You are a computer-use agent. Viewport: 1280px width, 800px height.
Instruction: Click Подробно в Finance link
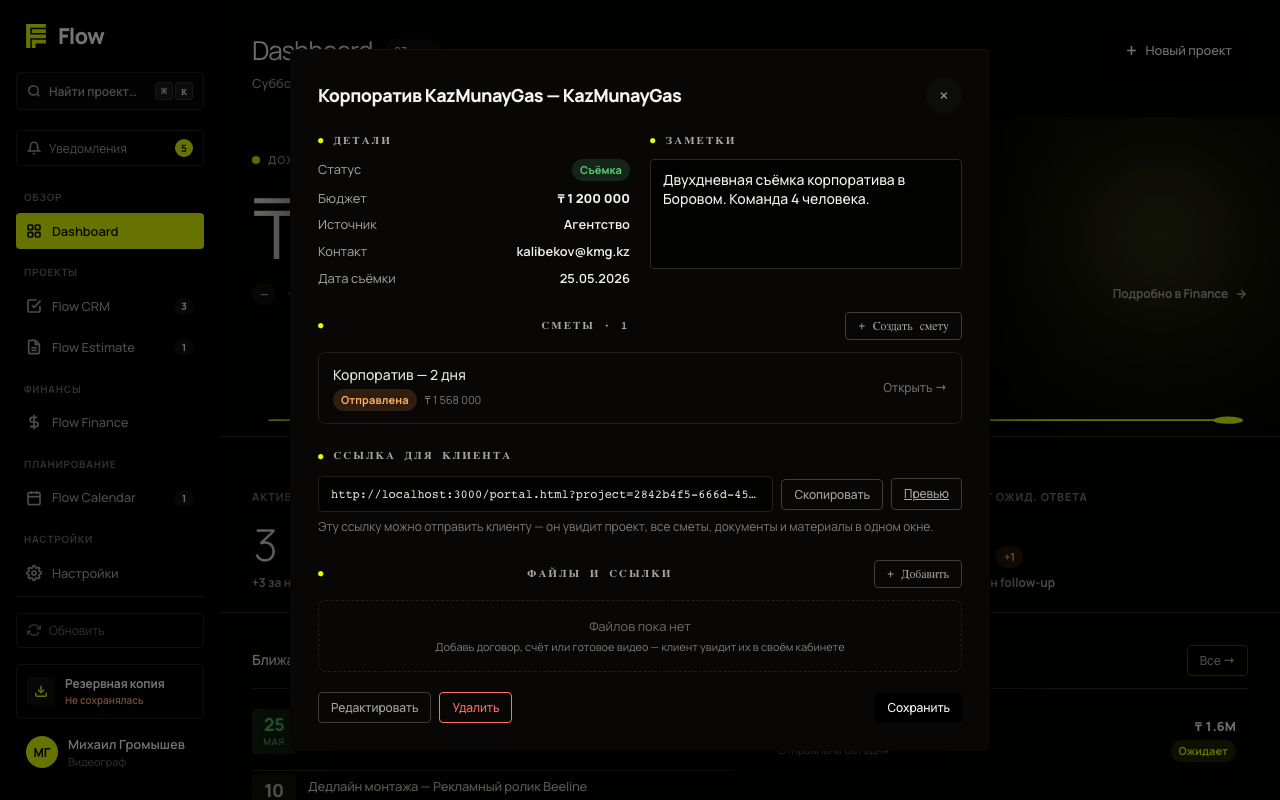(x=1180, y=294)
